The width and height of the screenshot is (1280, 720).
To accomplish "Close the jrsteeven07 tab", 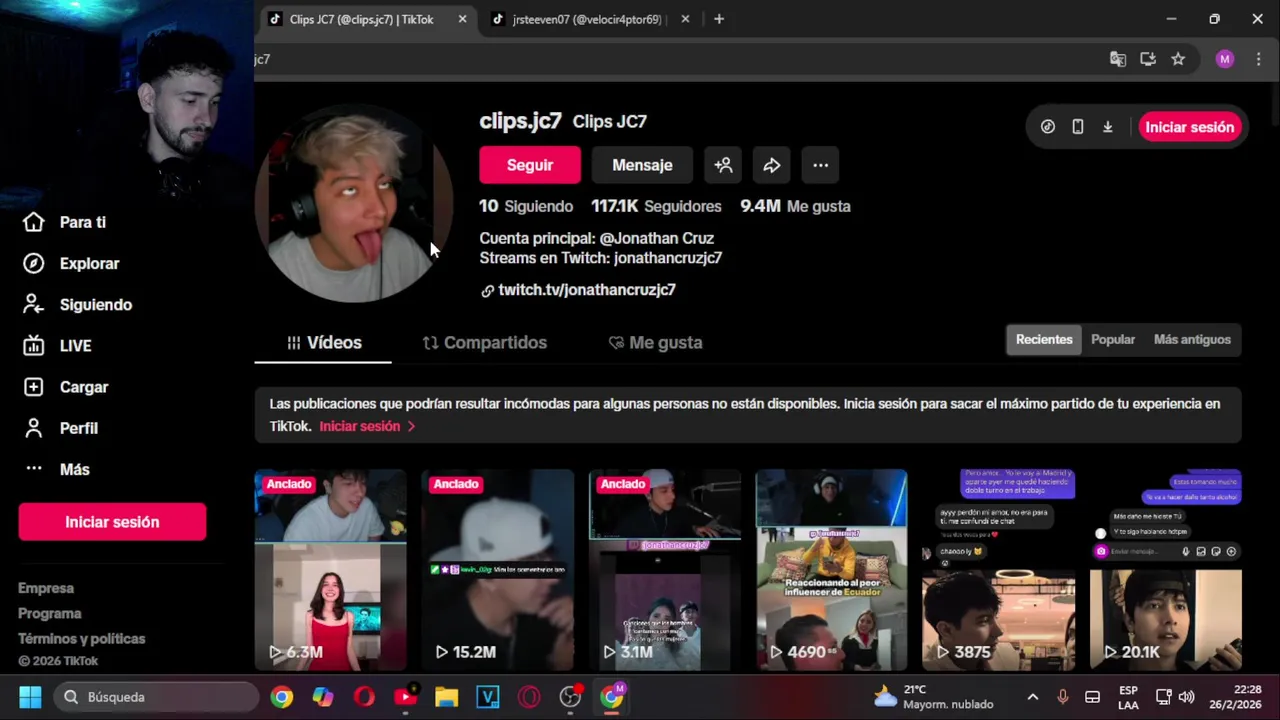I will point(685,19).
